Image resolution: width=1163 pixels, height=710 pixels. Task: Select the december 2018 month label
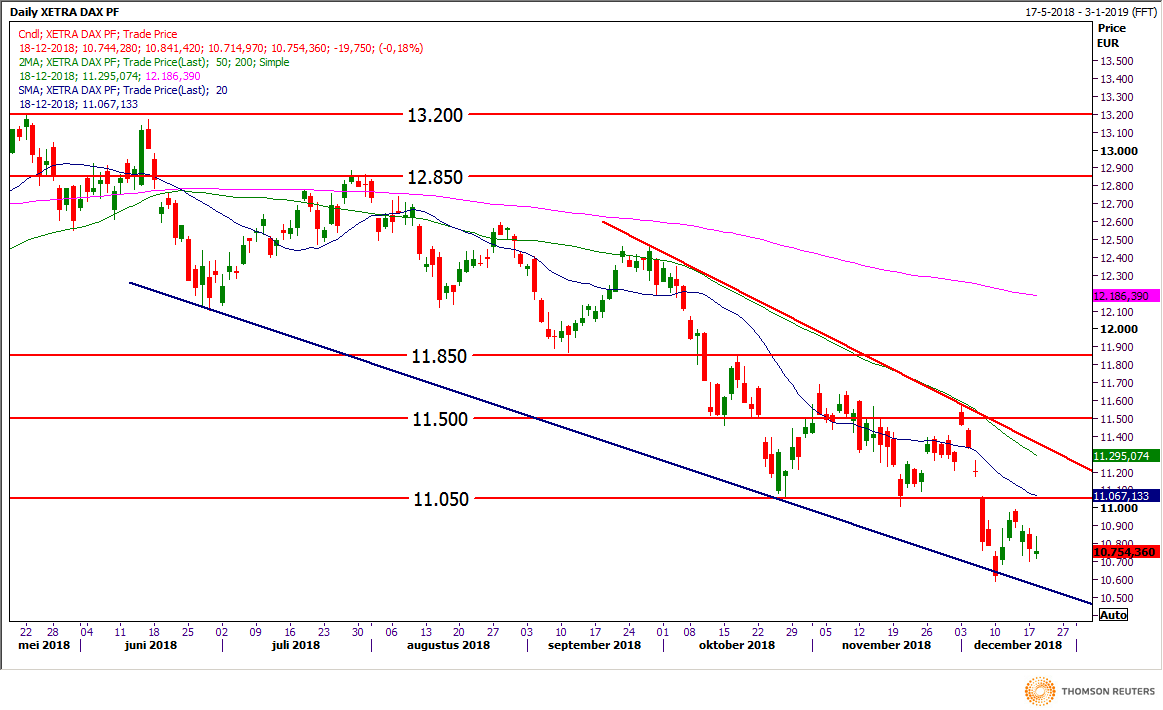[1018, 645]
